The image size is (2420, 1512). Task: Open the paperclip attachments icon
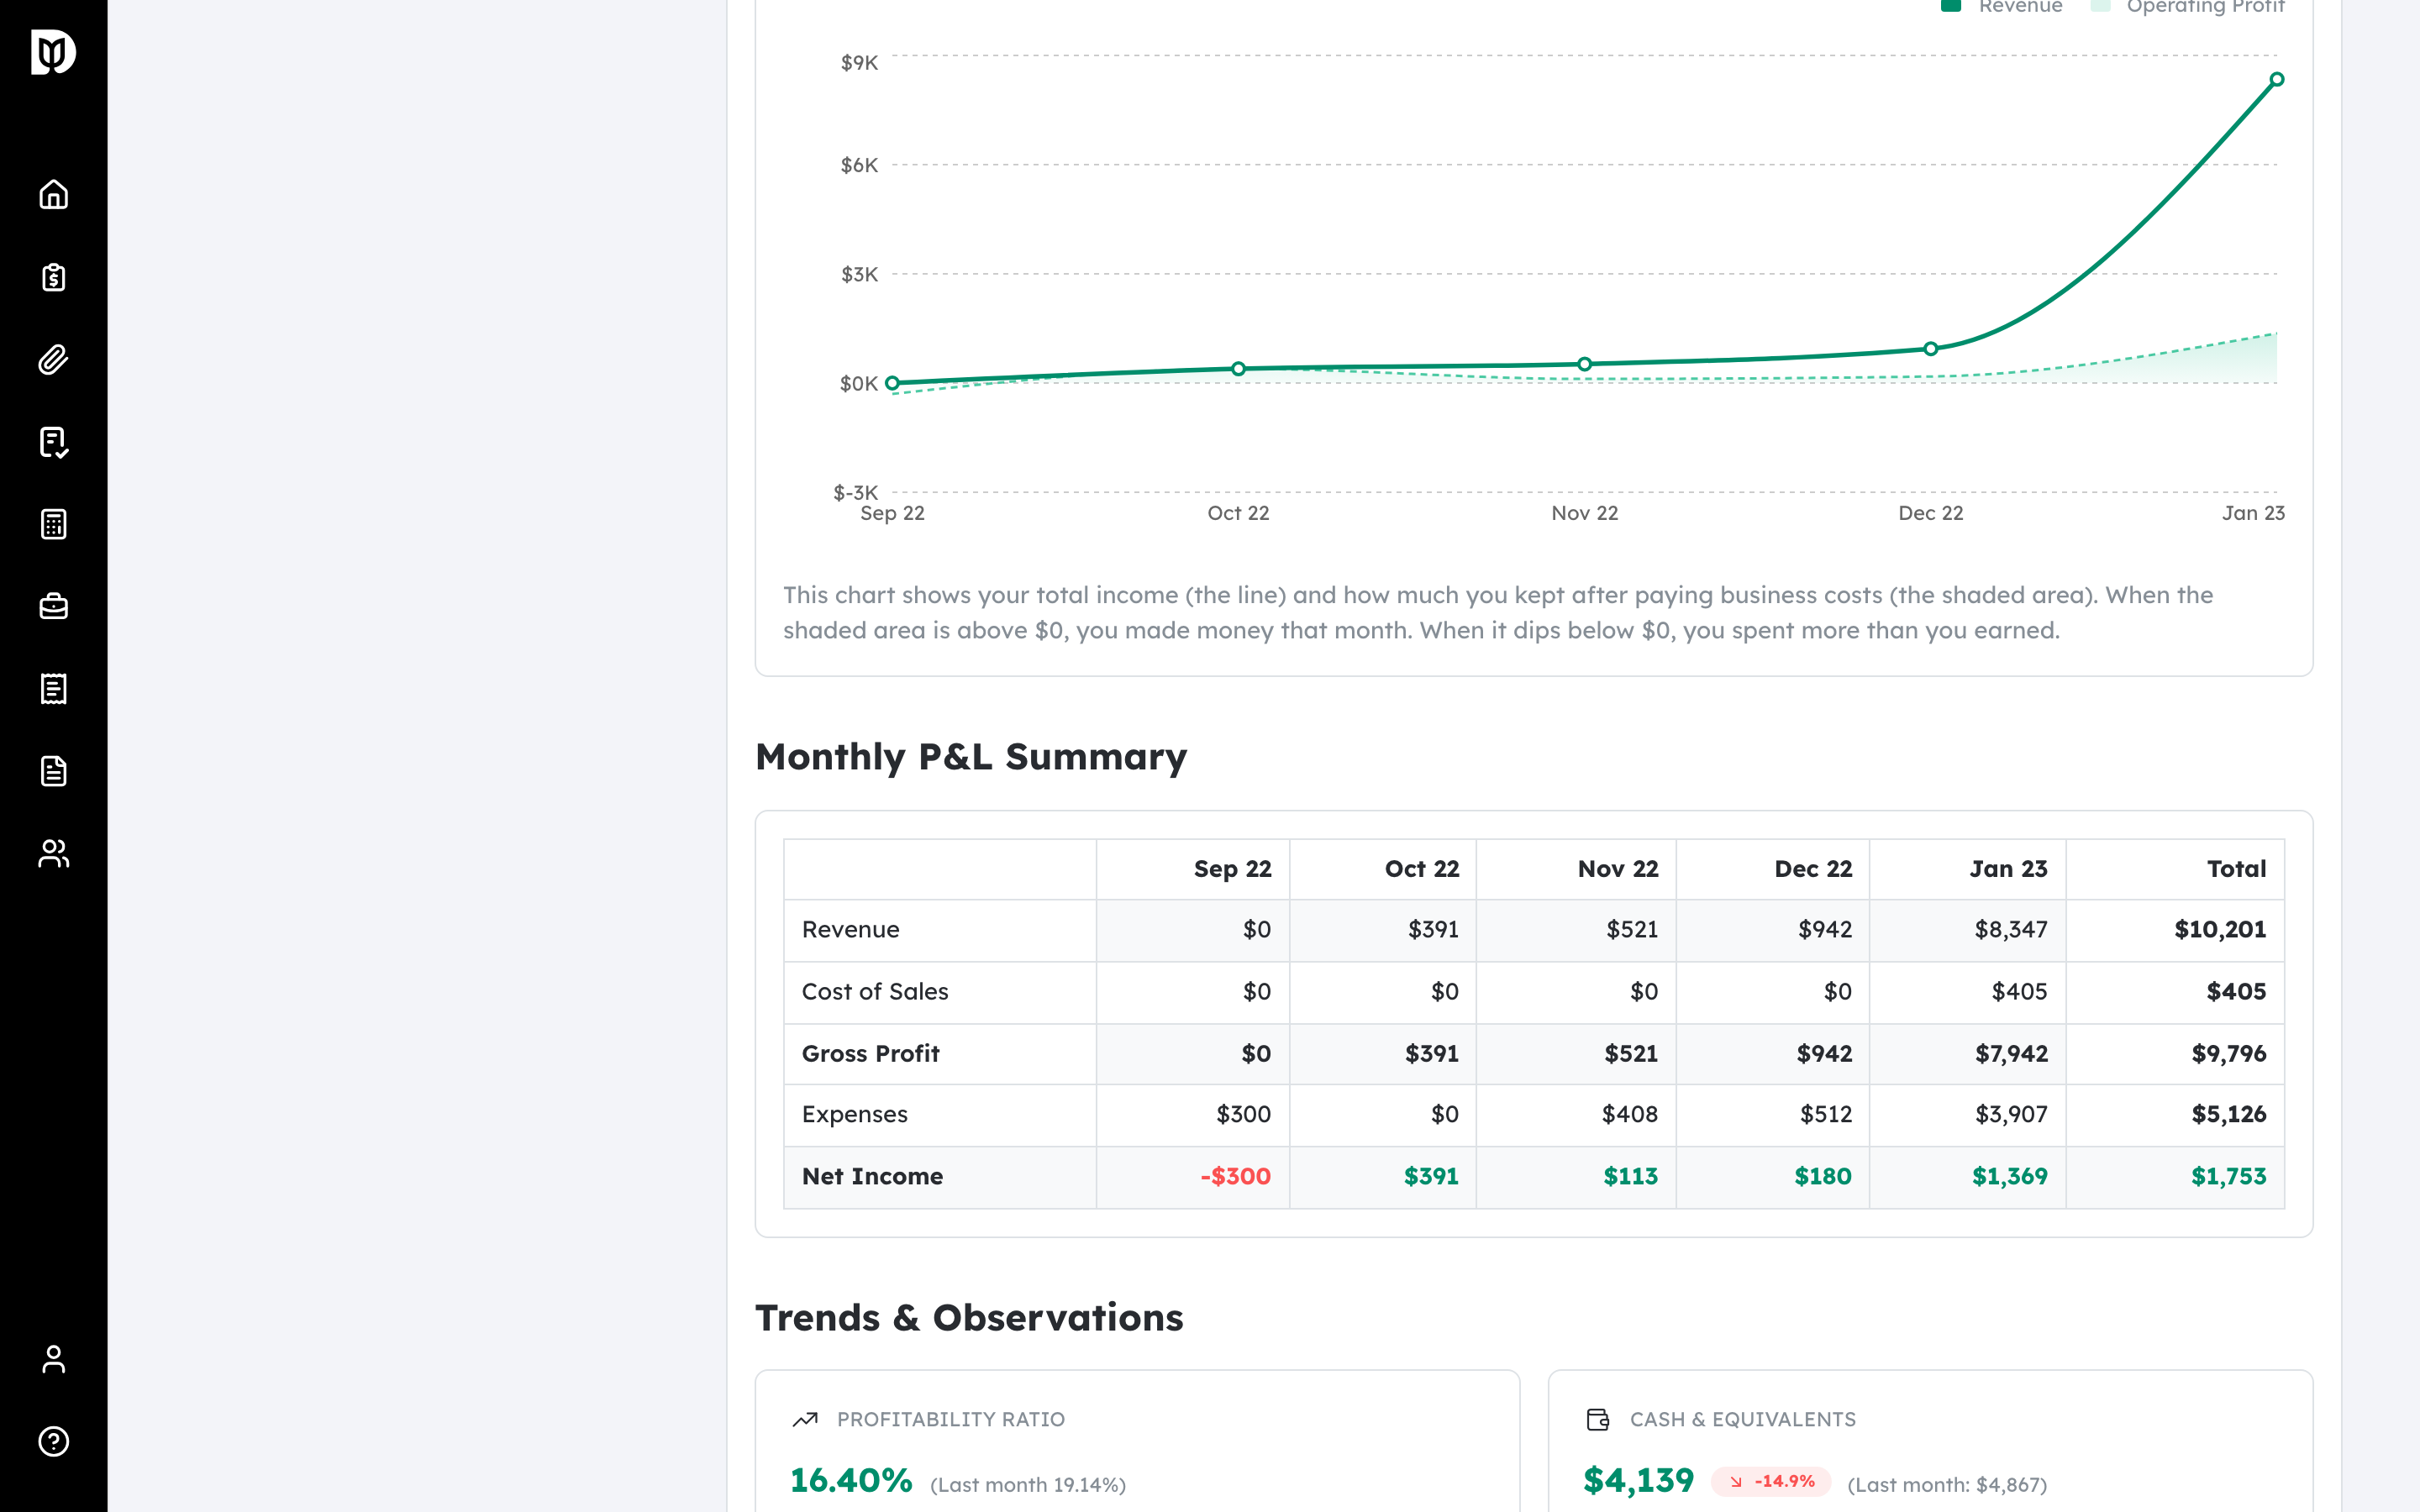53,359
